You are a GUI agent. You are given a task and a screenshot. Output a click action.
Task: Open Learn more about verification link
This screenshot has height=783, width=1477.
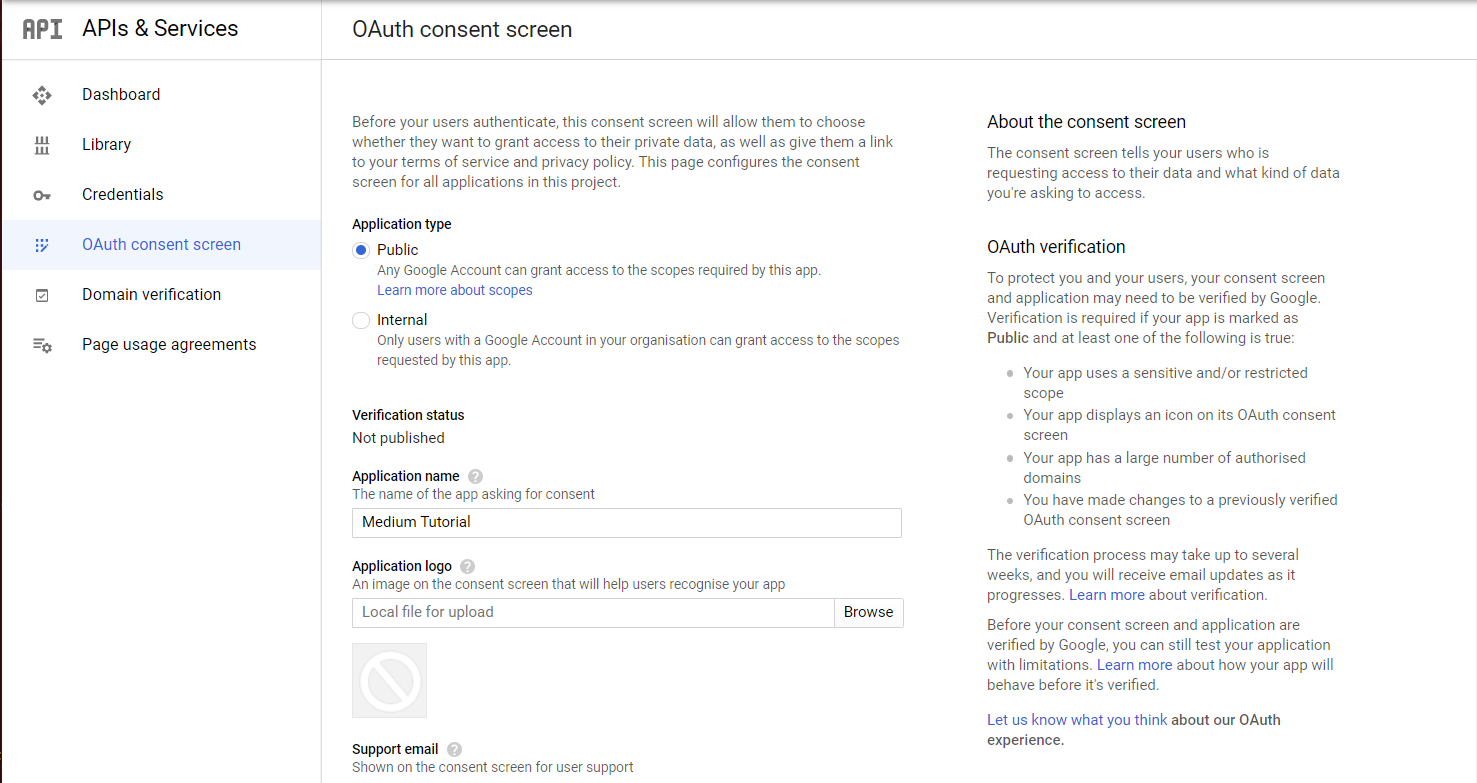(1106, 595)
